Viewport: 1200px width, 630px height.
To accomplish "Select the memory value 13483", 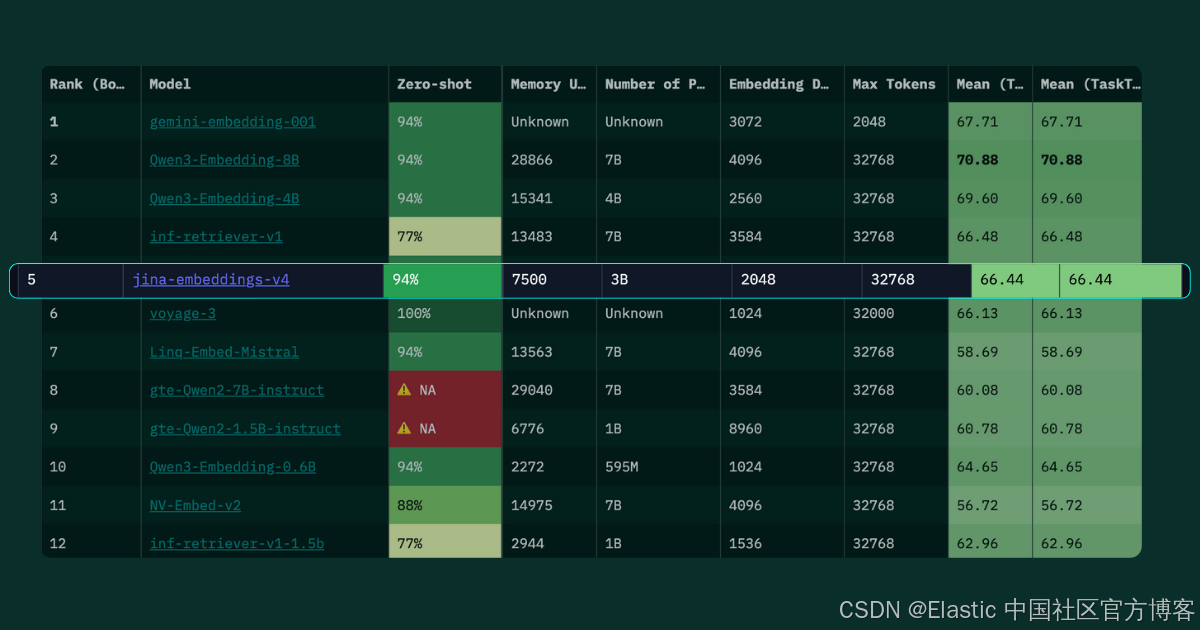I will [x=532, y=237].
